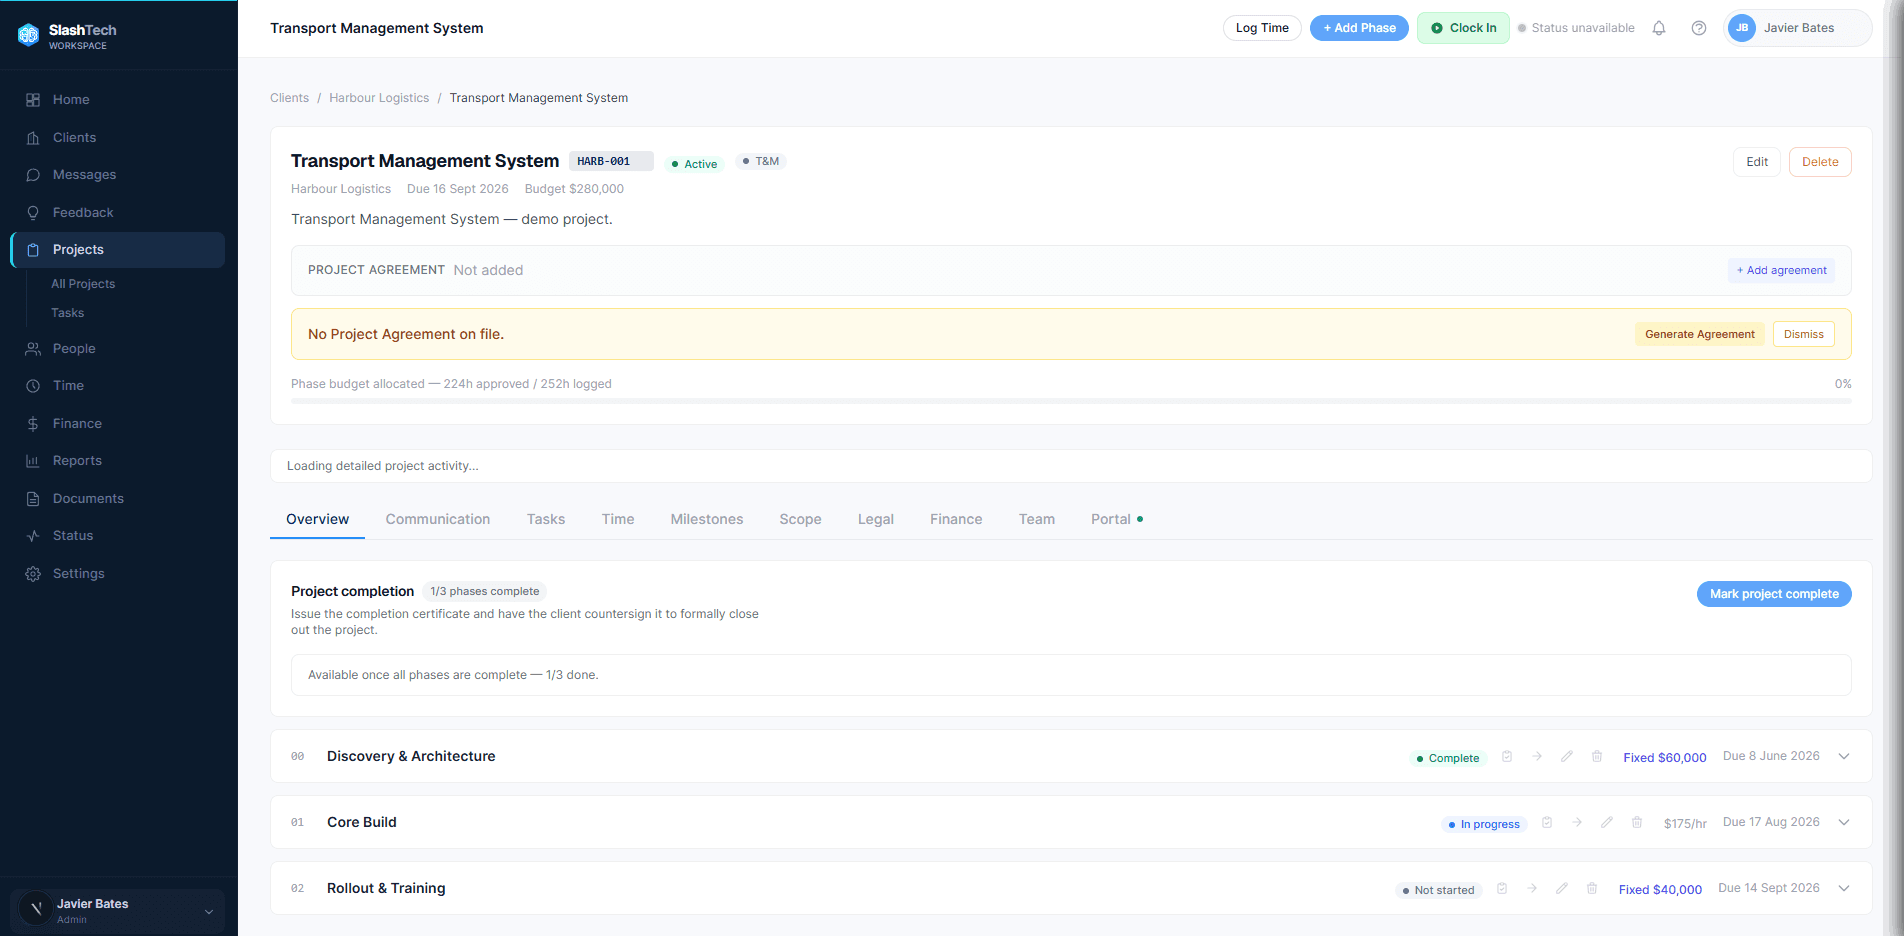Screen dimensions: 1904x936
Task: Click the arrow icon on Core Build row
Action: click(1577, 823)
